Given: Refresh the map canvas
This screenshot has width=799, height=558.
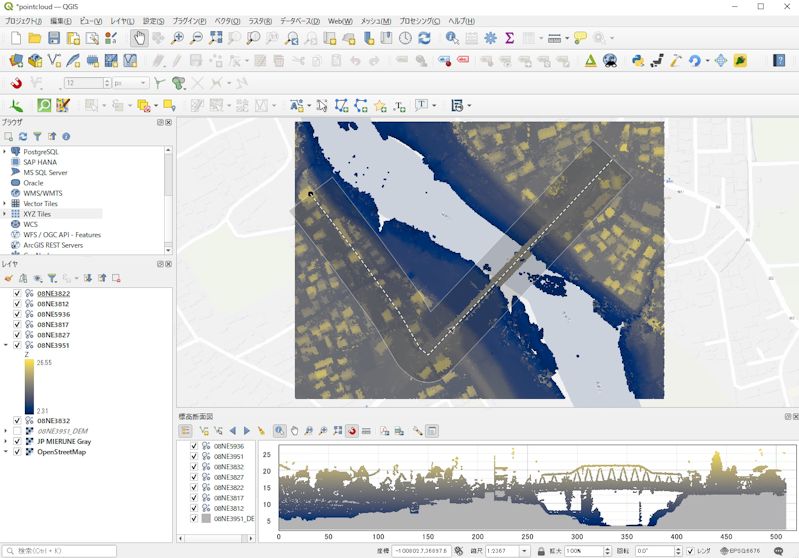Looking at the screenshot, I should pyautogui.click(x=424, y=38).
